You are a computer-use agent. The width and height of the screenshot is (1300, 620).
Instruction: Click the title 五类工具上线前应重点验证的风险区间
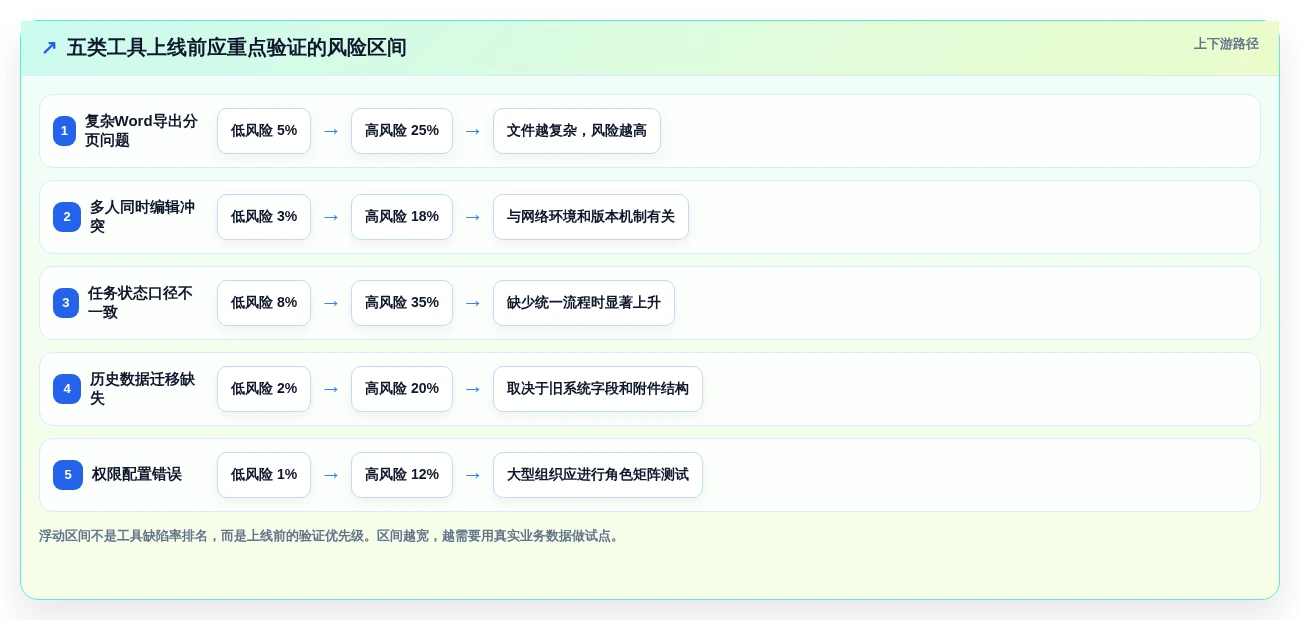tap(236, 48)
